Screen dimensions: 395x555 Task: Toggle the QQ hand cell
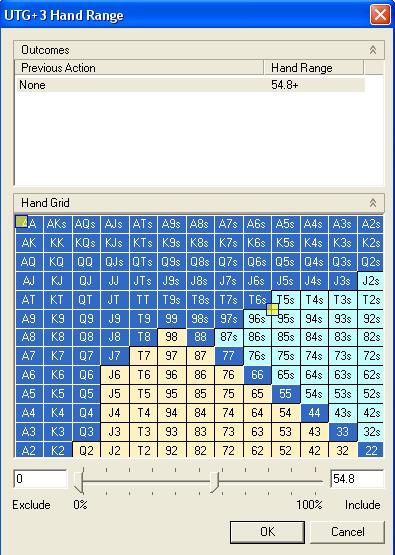[x=86, y=262]
